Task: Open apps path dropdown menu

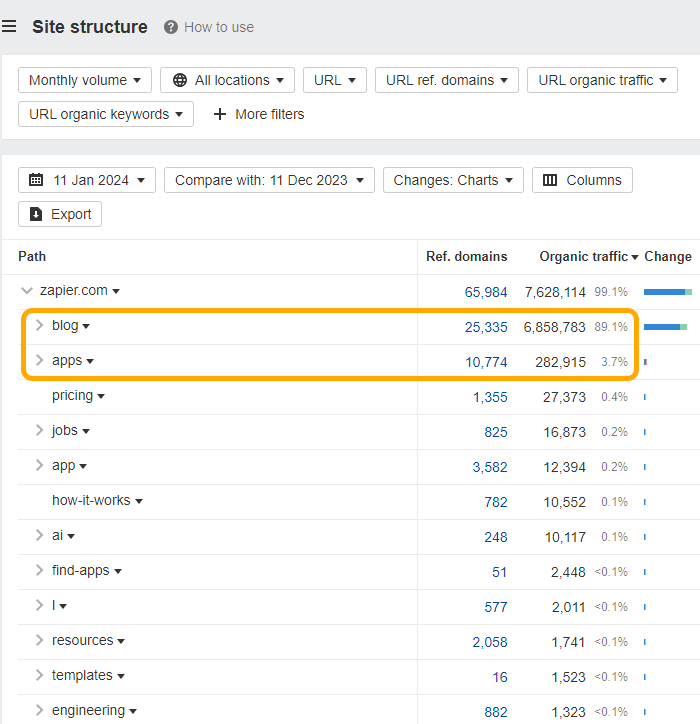Action: click(90, 362)
